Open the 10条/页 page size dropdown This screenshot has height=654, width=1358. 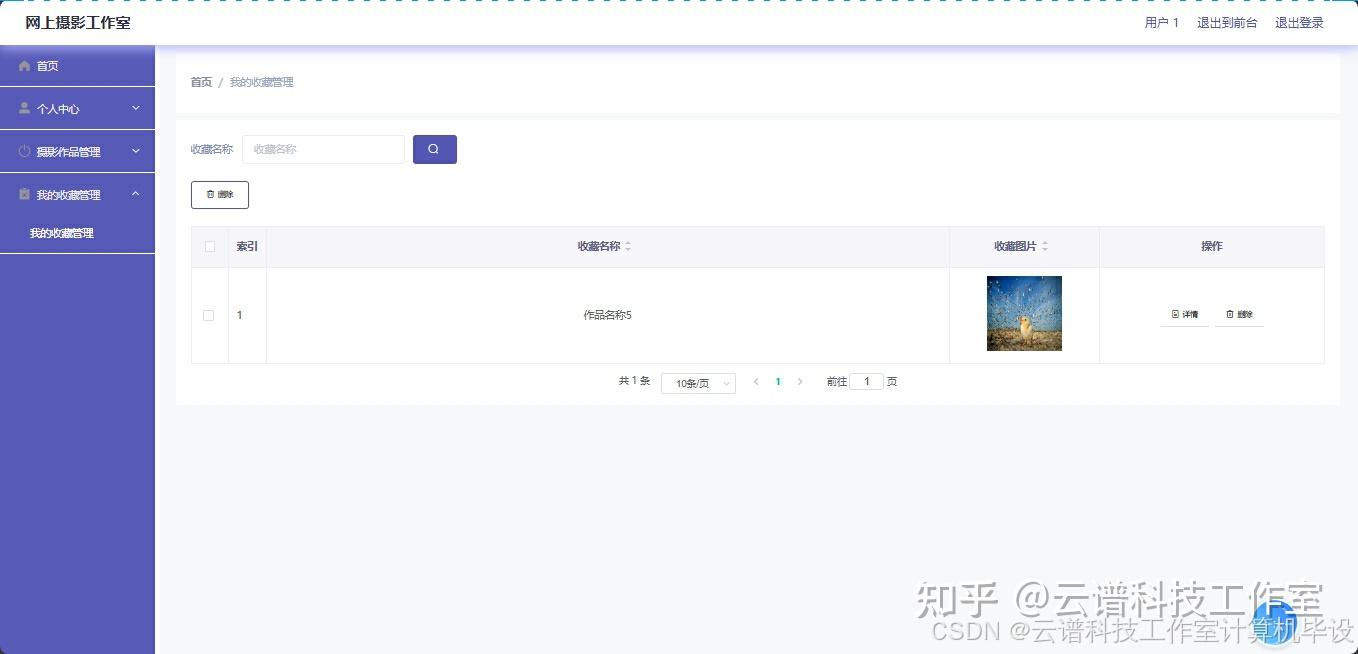pos(697,382)
